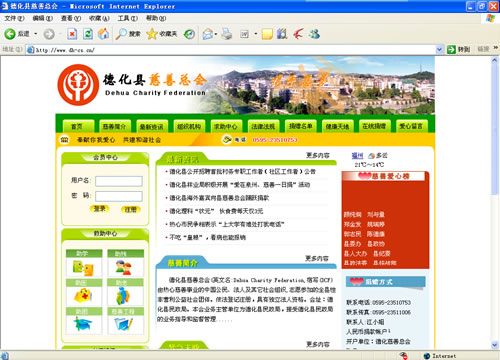Expand the address bar dropdown arrow

pyautogui.click(x=439, y=50)
